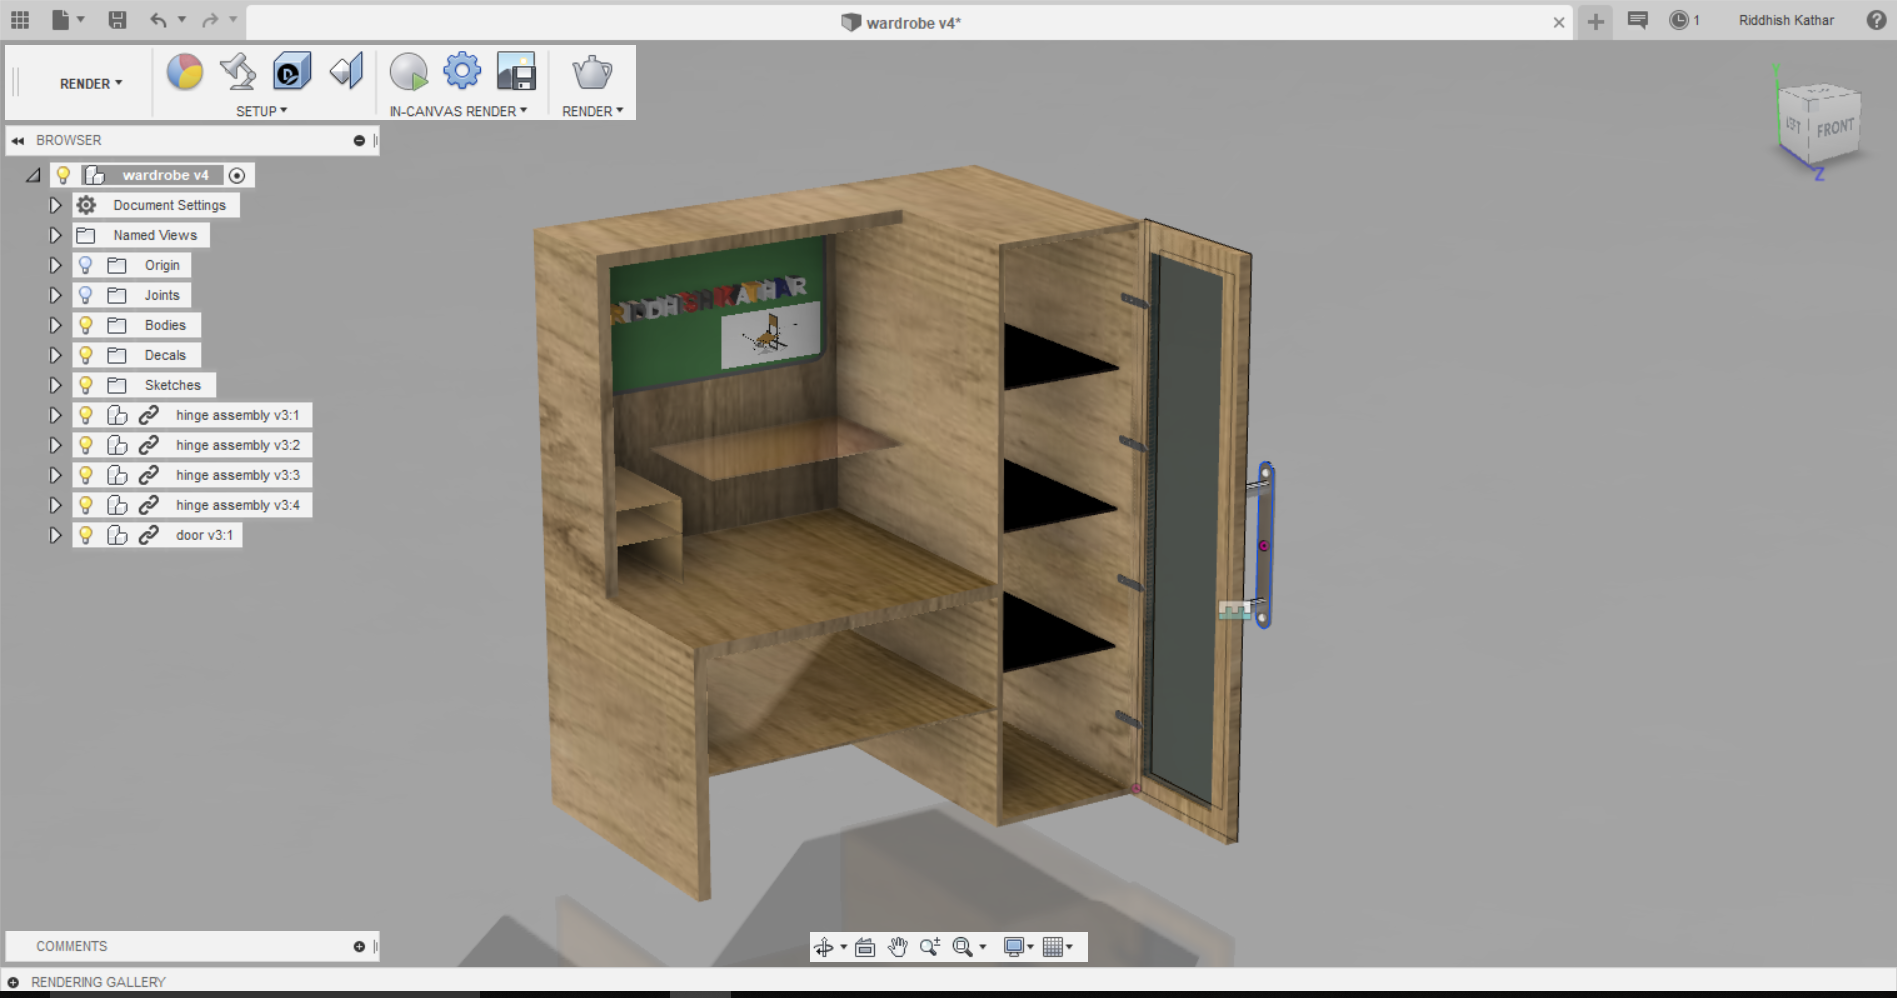
Task: Select the Joints folder label
Action: click(x=162, y=295)
